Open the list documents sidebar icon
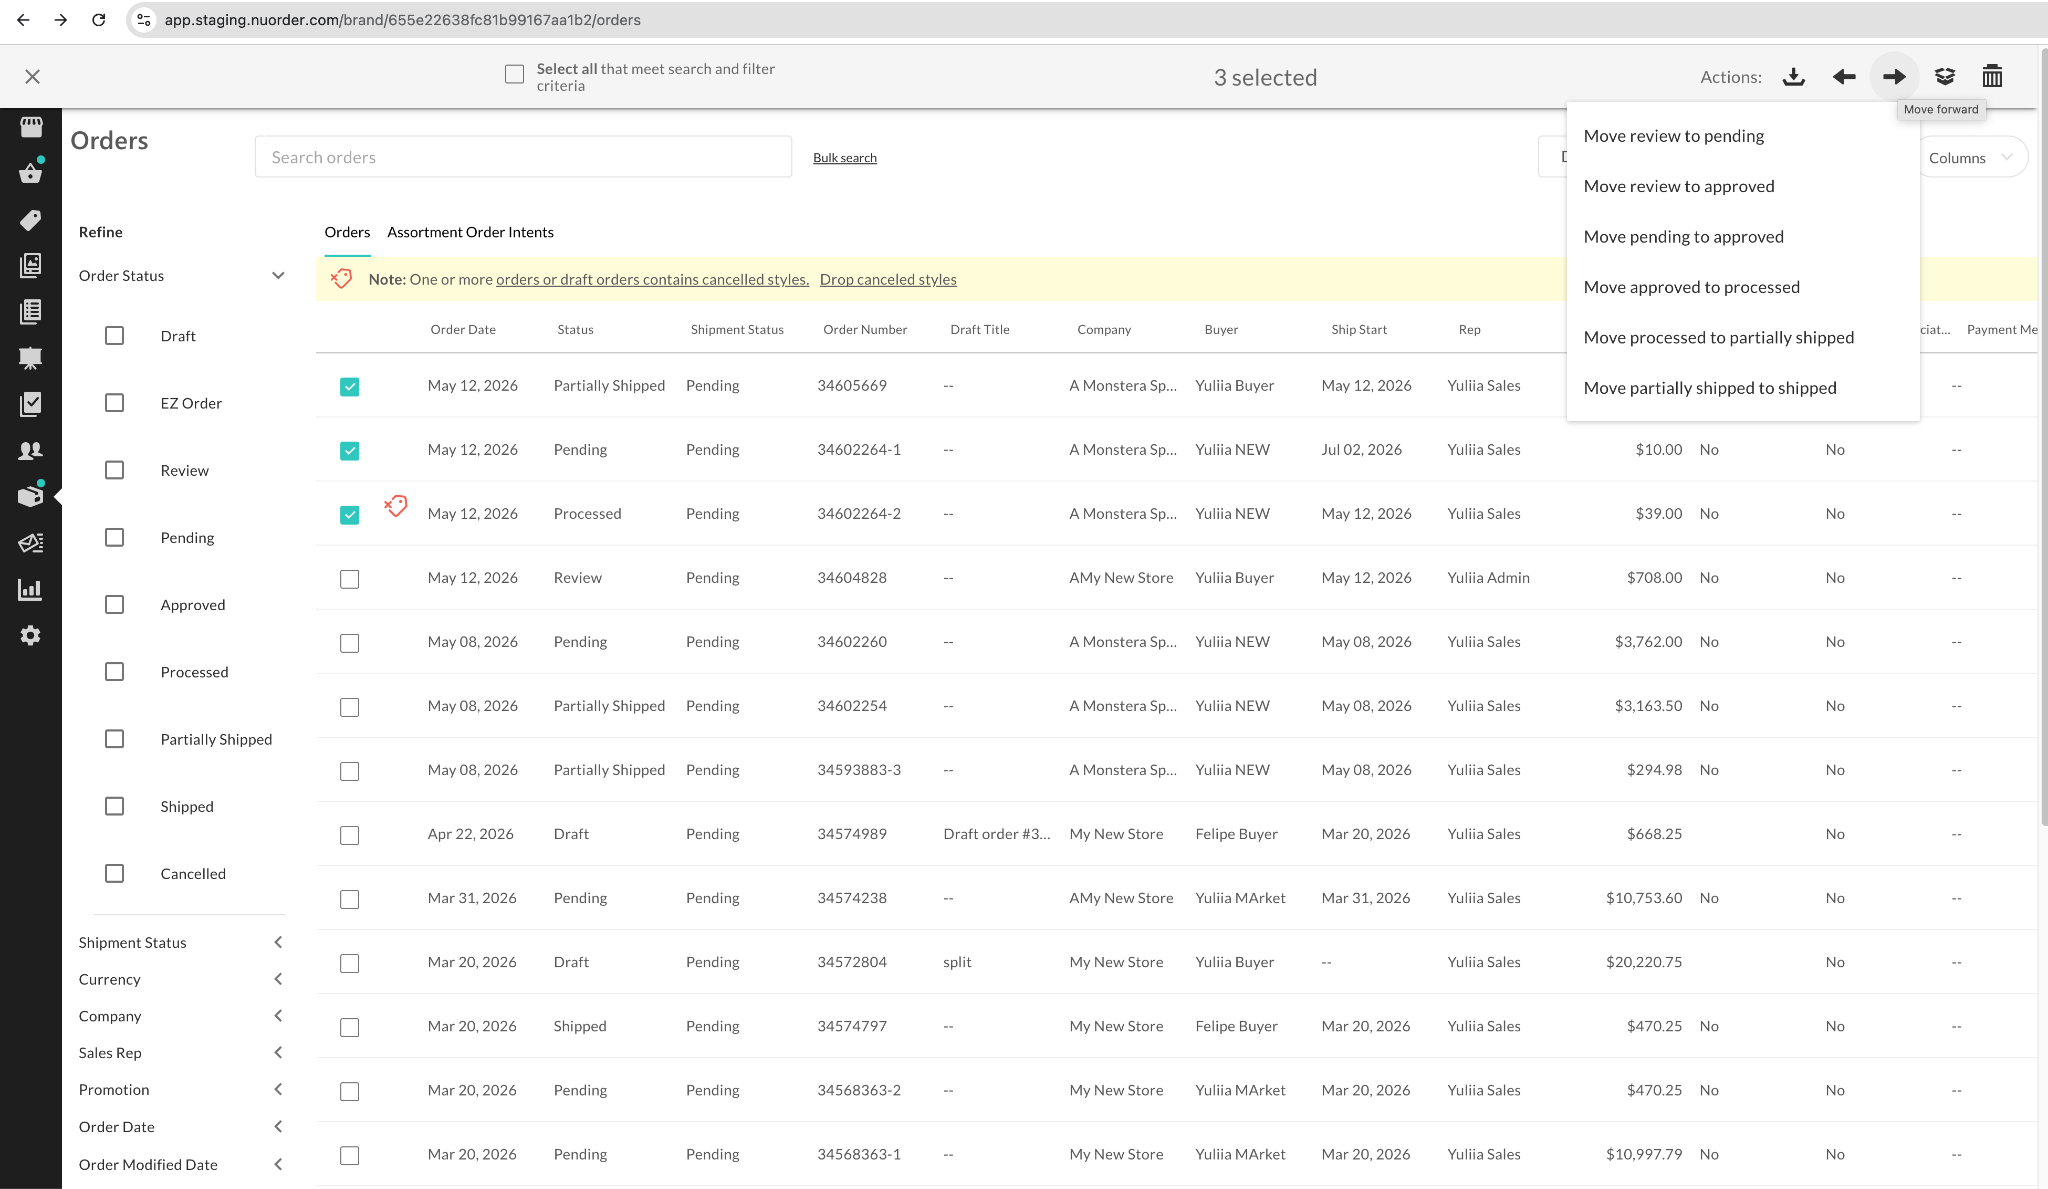Screen dimensions: 2048x1189 click(x=31, y=311)
